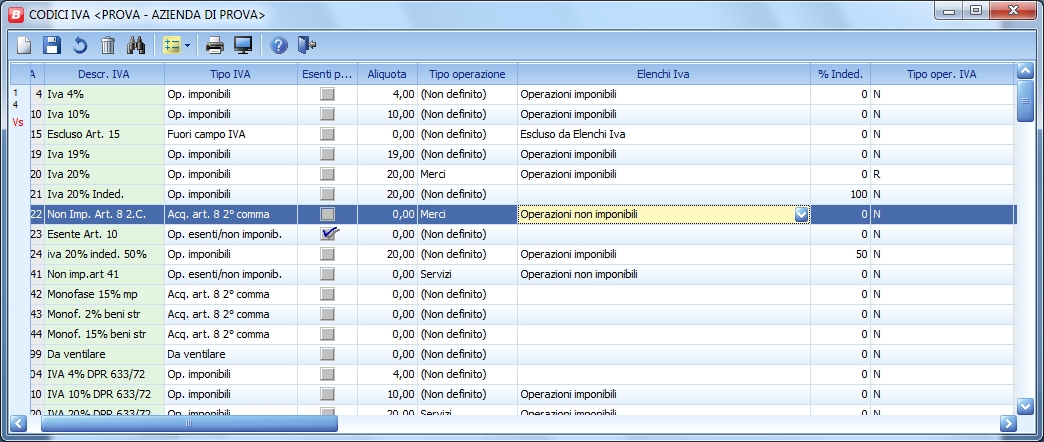Image resolution: width=1044 pixels, height=442 pixels.
Task: Select the iva 20% inded. 50% row
Action: (104, 254)
